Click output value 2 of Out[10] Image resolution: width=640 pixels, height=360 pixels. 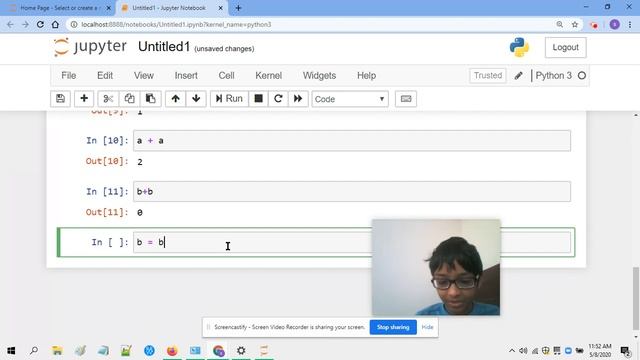pyautogui.click(x=140, y=162)
